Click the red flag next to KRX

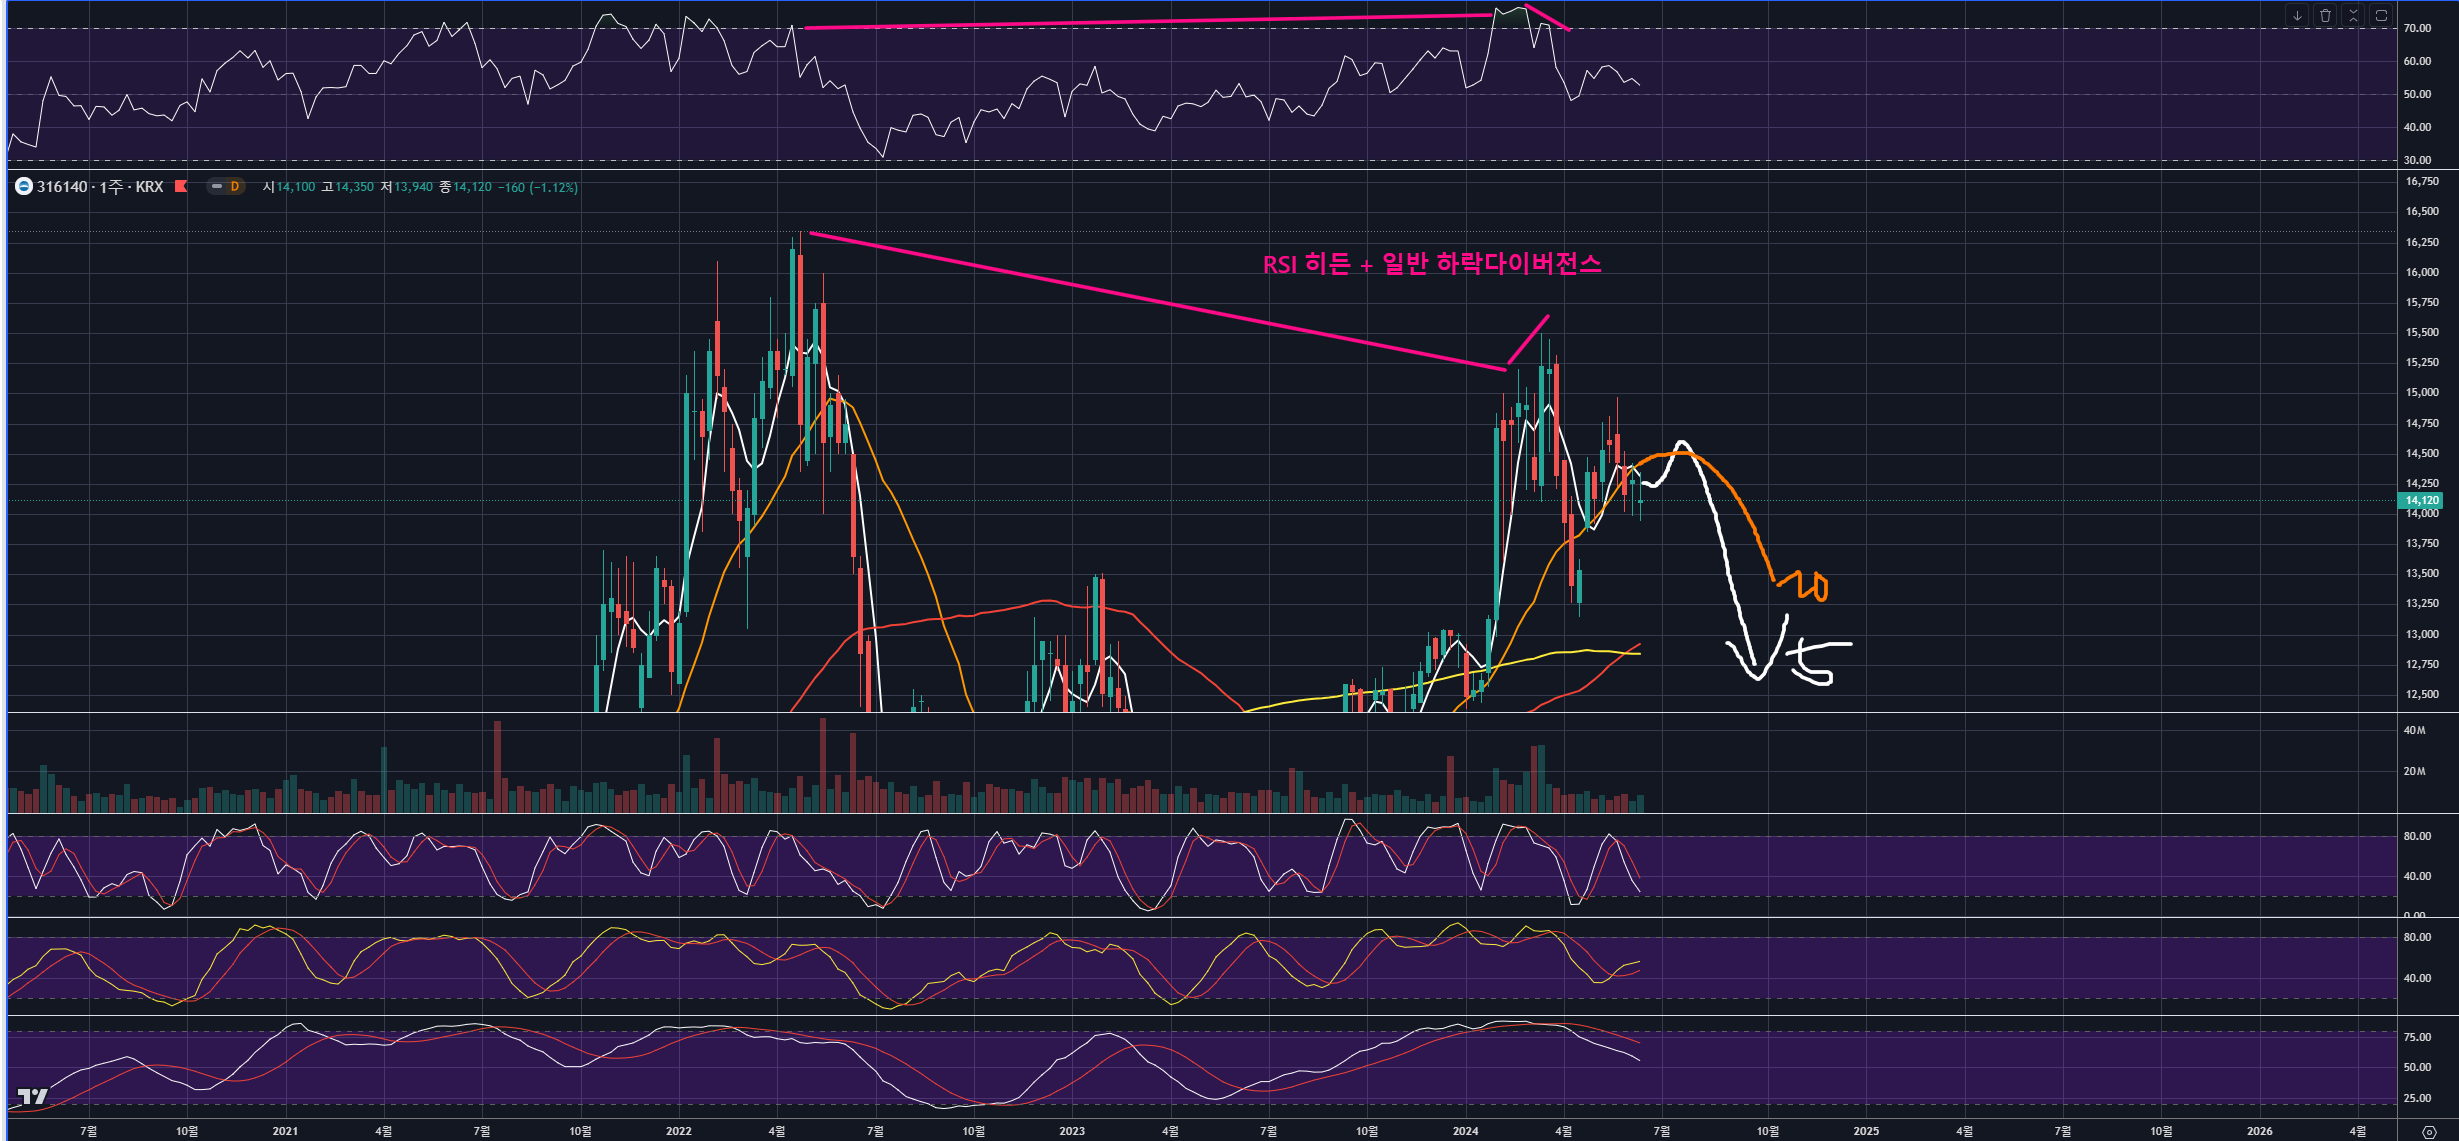pyautogui.click(x=181, y=186)
